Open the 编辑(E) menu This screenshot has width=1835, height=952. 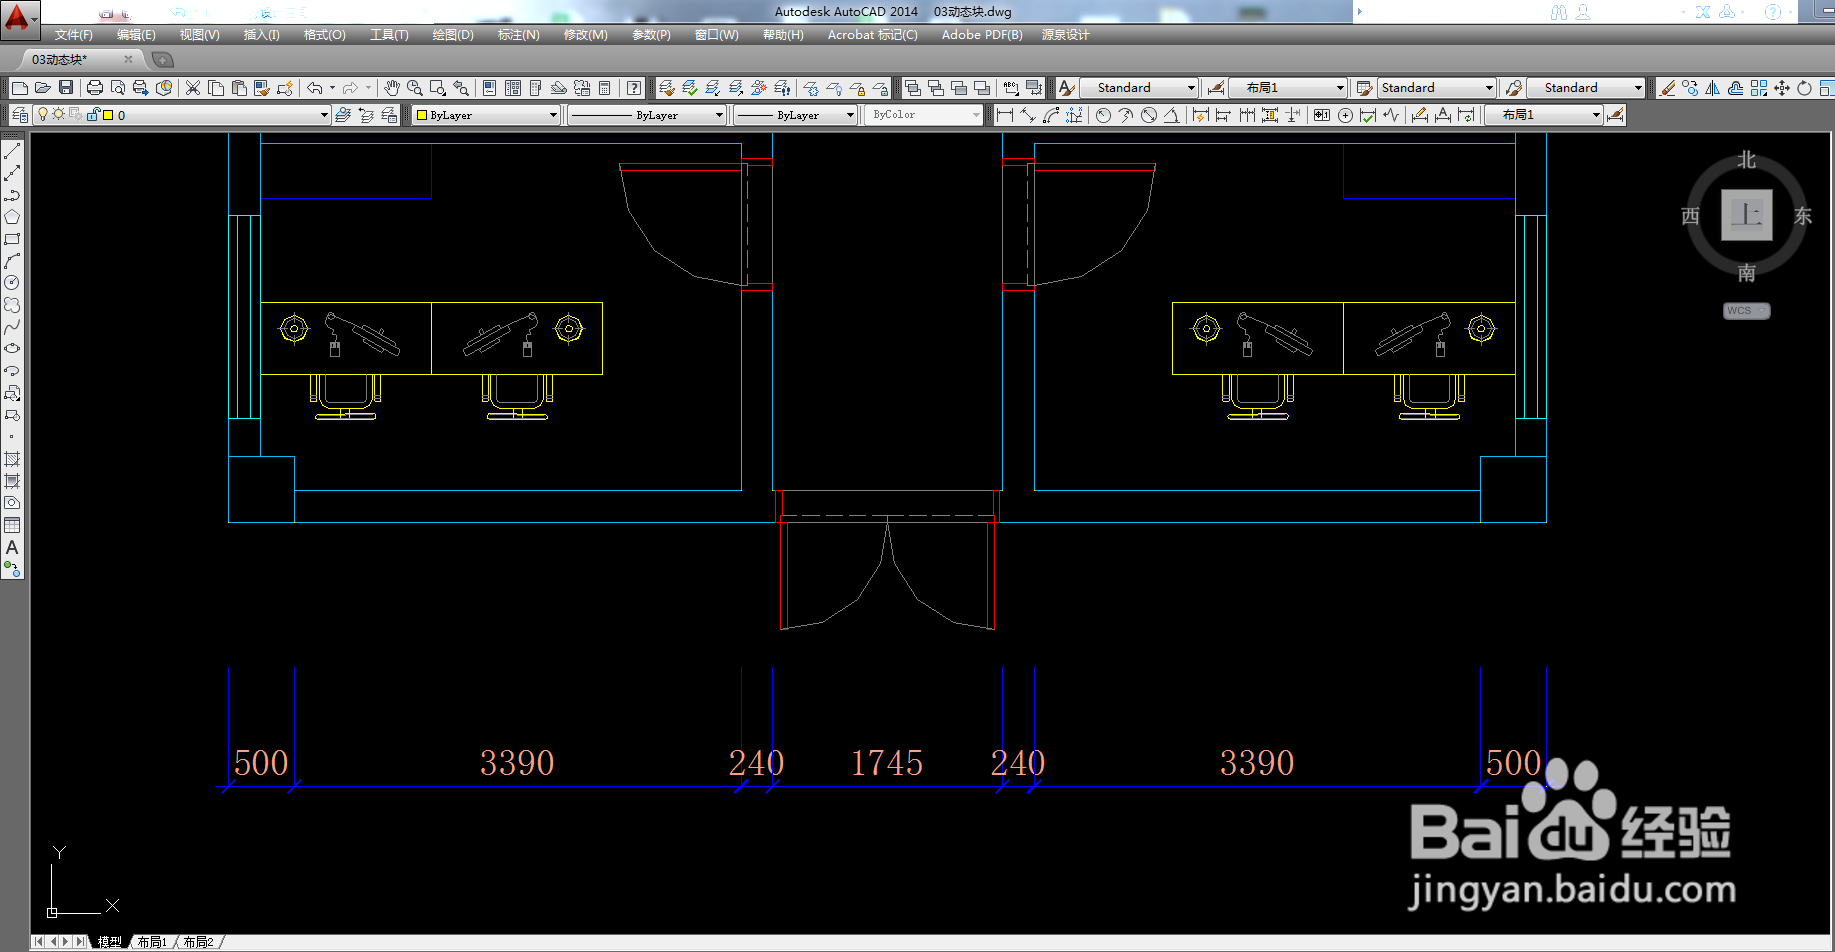click(x=136, y=35)
